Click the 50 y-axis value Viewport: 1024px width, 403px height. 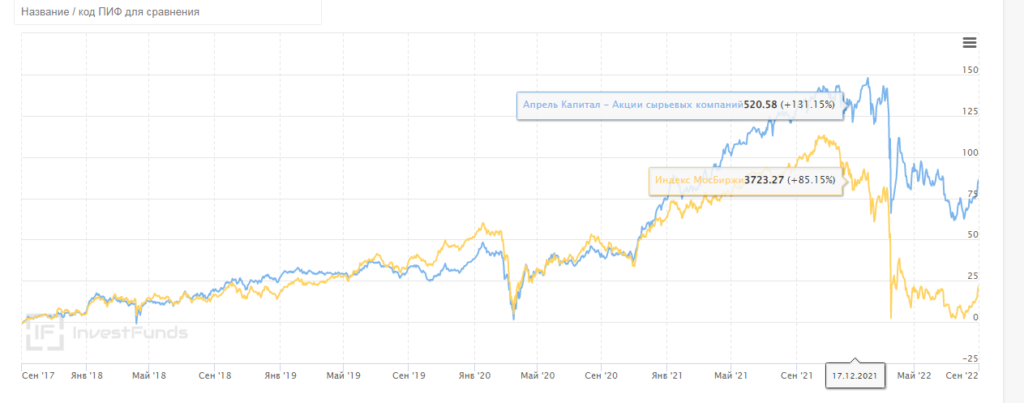[x=973, y=234]
